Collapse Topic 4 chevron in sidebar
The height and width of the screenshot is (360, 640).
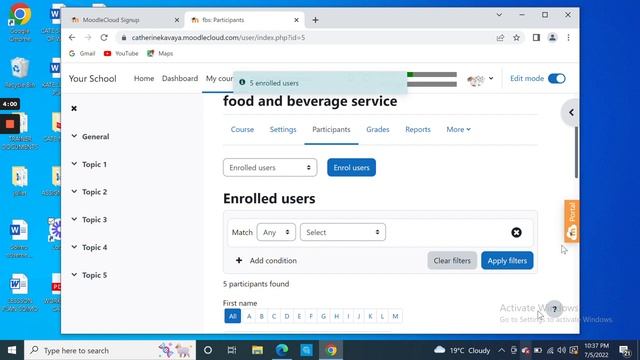click(x=74, y=247)
